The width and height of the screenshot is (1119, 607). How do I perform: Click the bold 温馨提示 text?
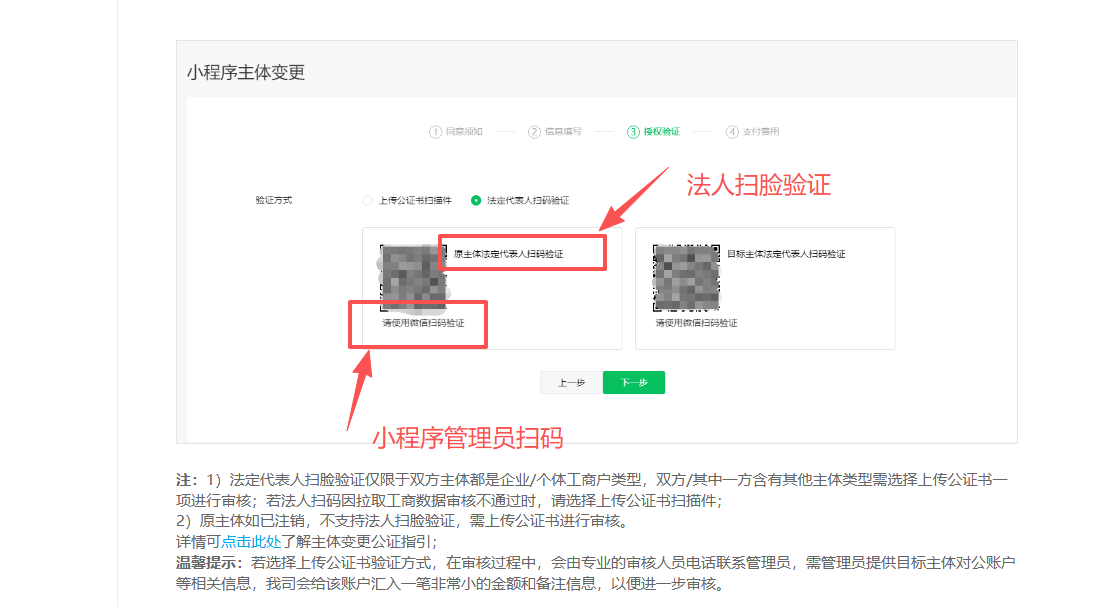(x=209, y=563)
